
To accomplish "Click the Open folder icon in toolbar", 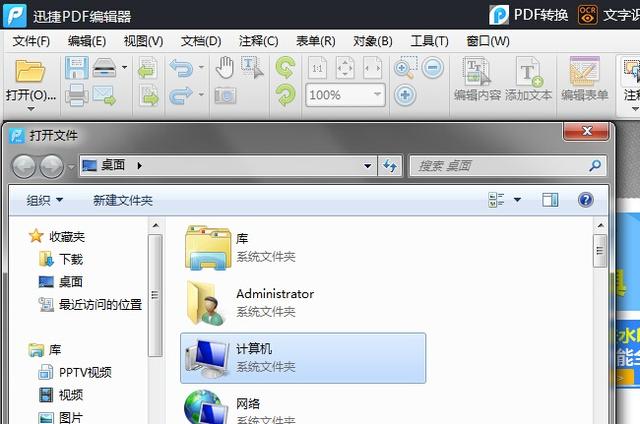I will coord(30,71).
